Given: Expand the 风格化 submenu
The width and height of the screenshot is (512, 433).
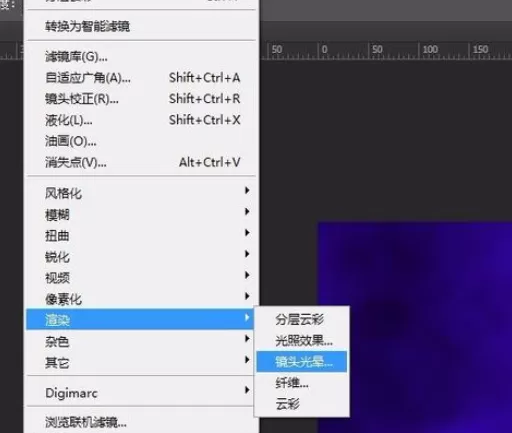Looking at the screenshot, I should 141,193.
